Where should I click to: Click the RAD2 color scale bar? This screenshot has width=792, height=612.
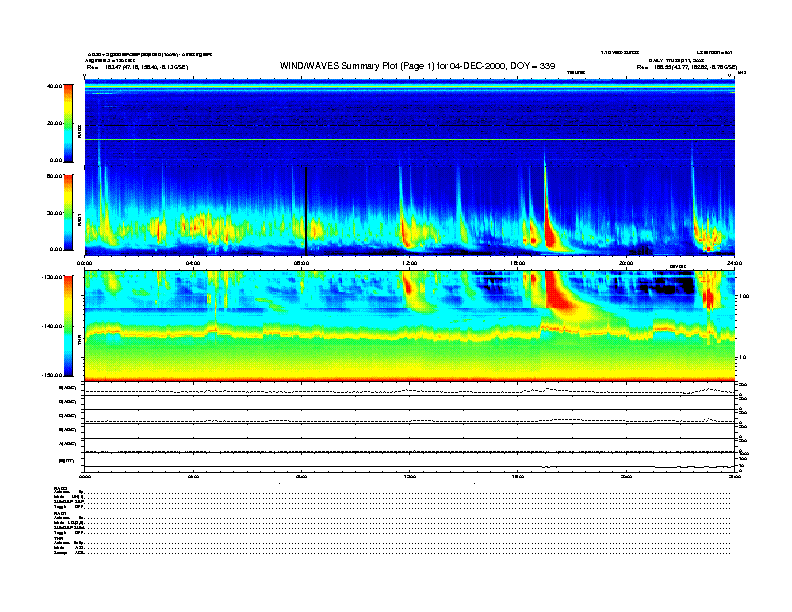(68, 123)
